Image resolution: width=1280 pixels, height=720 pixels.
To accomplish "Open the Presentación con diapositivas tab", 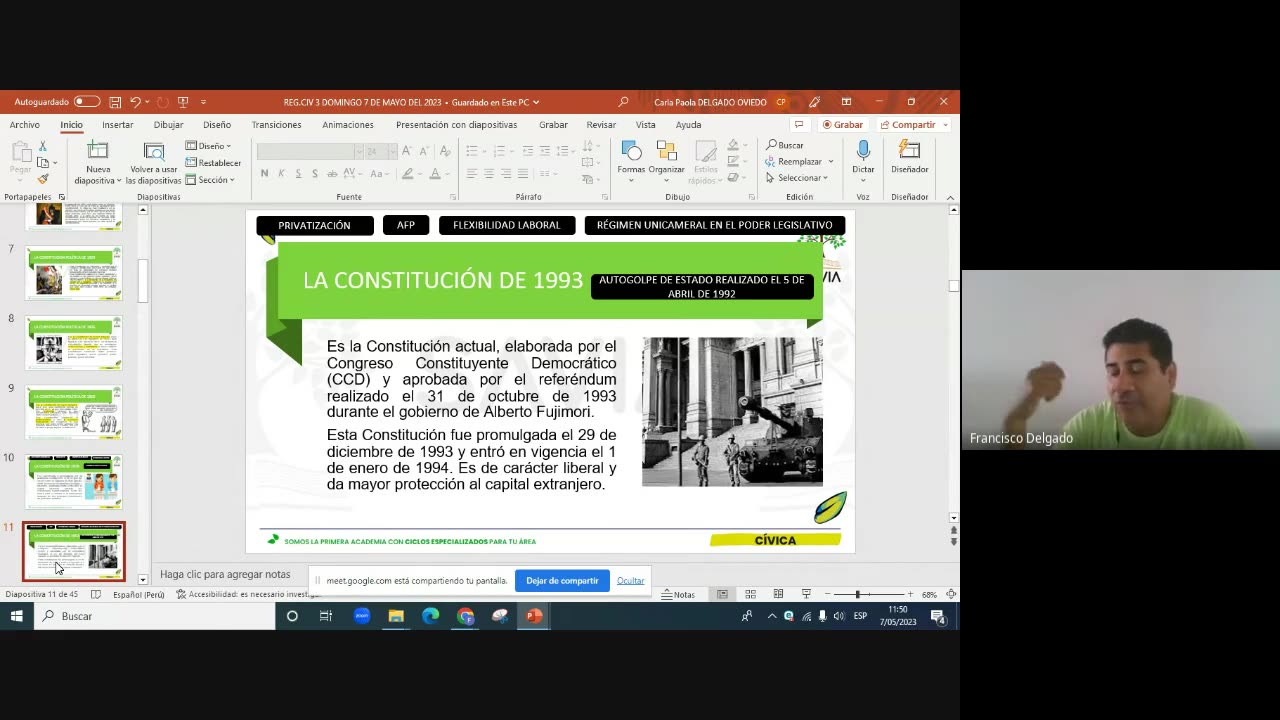I will coord(456,125).
